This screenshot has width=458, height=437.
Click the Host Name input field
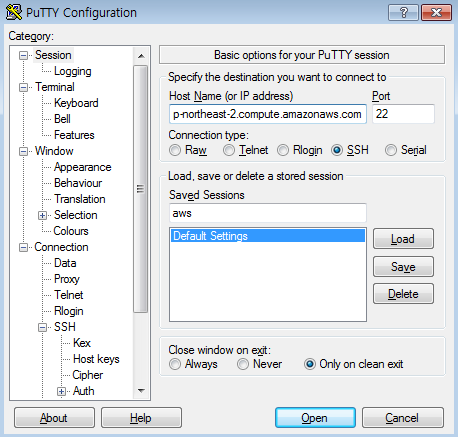(x=268, y=114)
